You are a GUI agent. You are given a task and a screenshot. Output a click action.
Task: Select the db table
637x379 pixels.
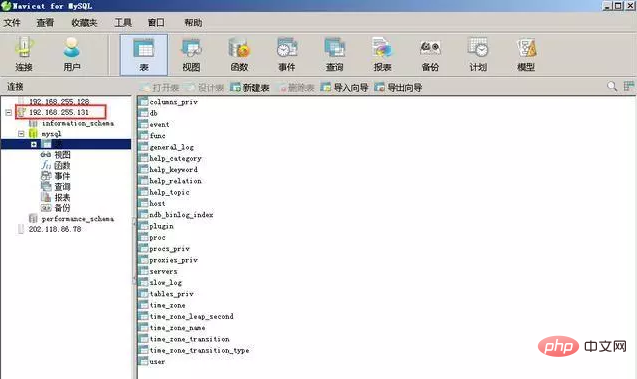(x=153, y=113)
